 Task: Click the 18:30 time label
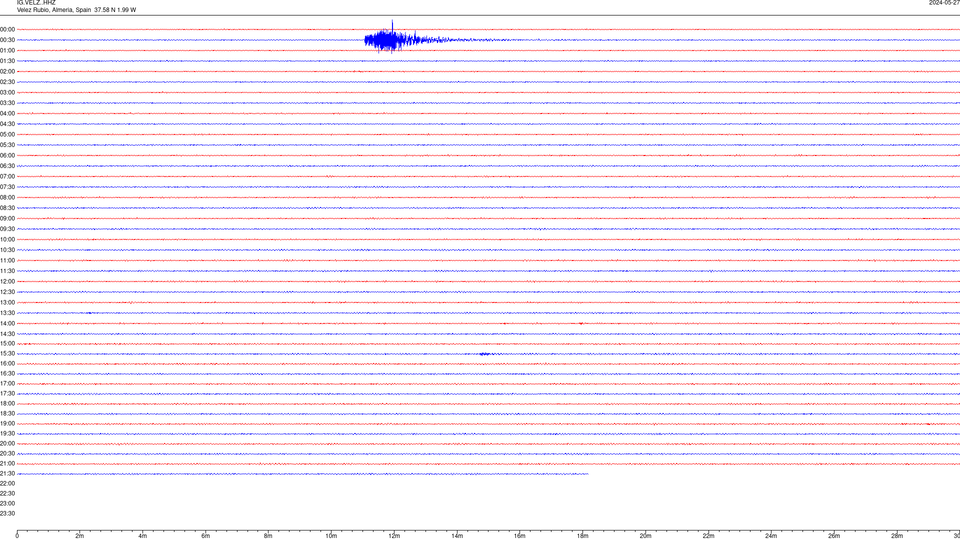(7, 414)
